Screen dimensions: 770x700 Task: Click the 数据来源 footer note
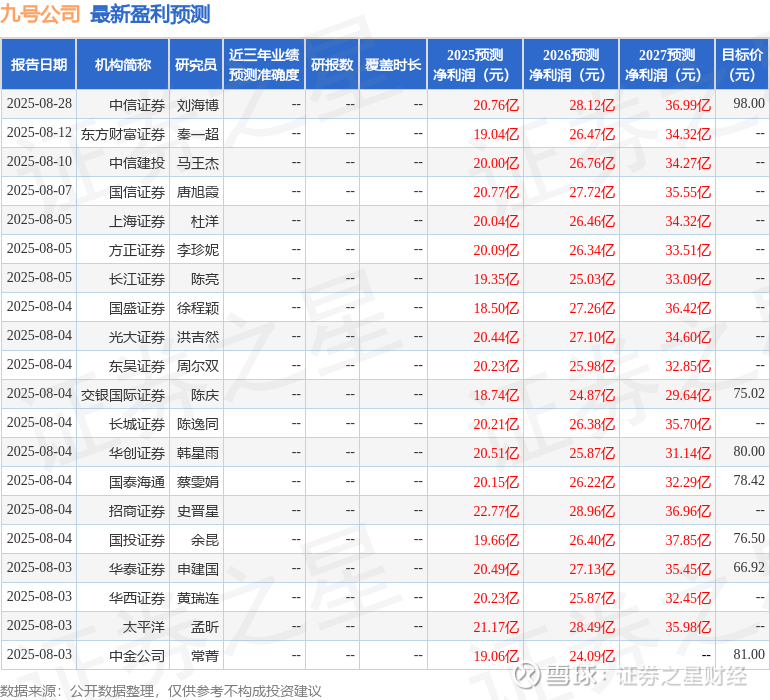(161, 691)
